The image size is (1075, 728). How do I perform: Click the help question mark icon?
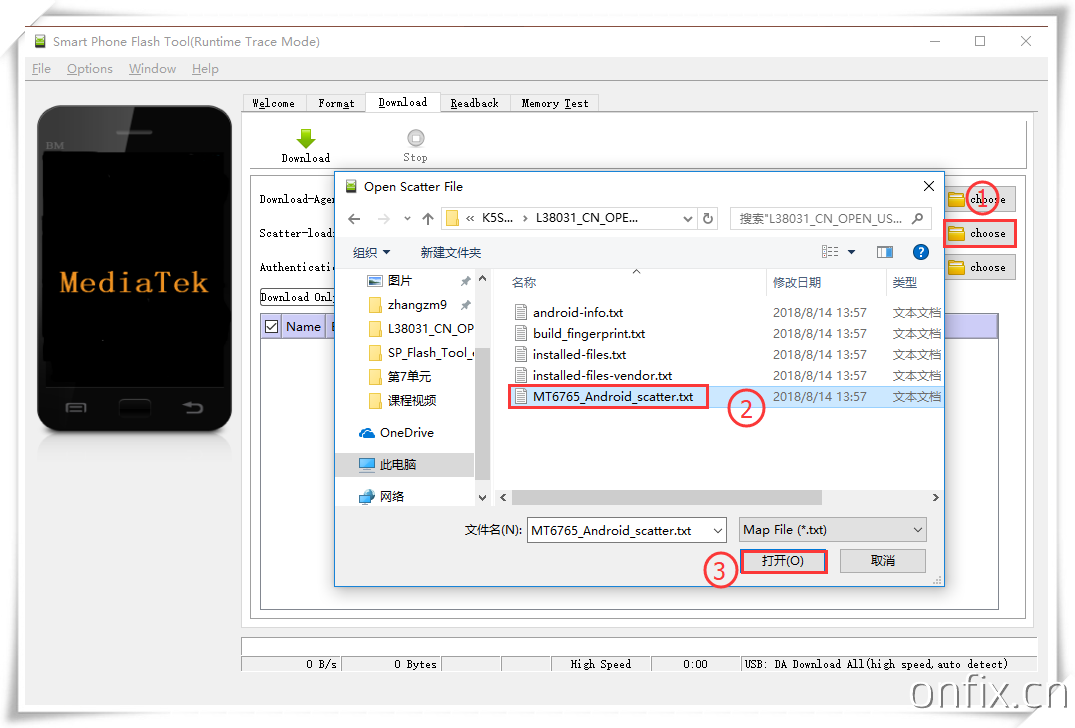(921, 252)
